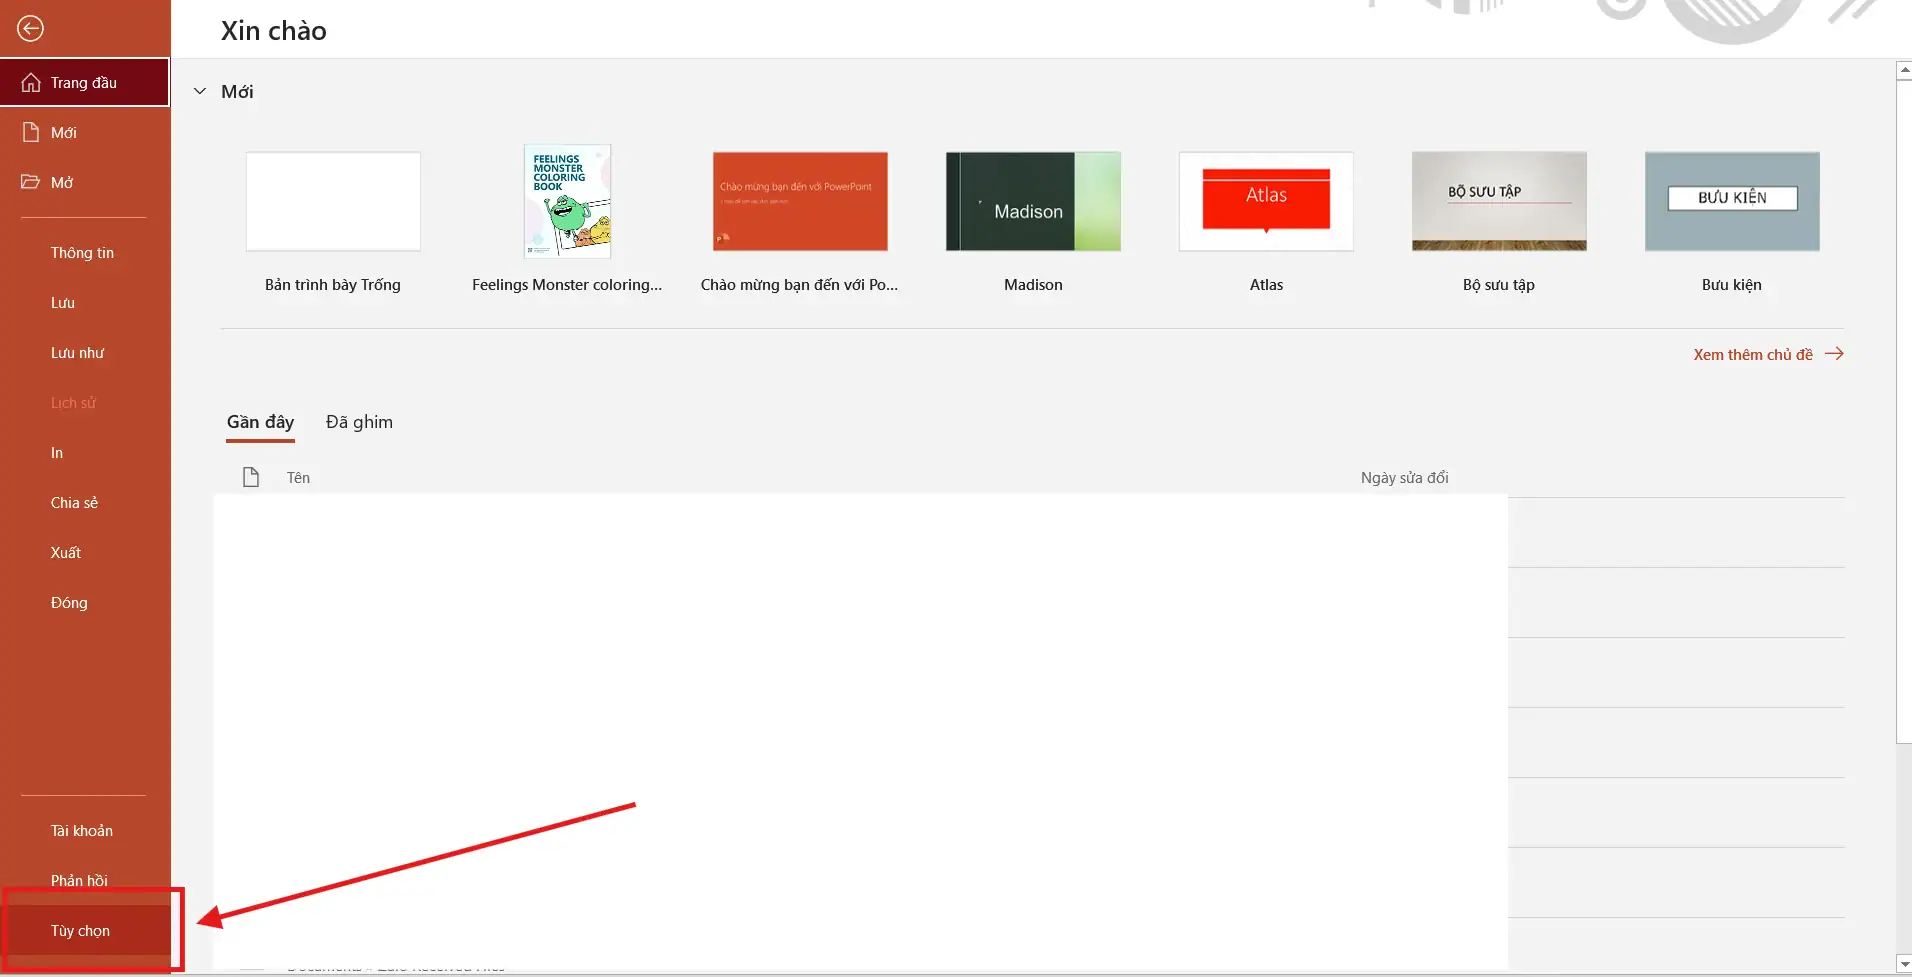Switch to the Đã ghim tab
Viewport: 1912px width, 977px height.
[x=358, y=421]
